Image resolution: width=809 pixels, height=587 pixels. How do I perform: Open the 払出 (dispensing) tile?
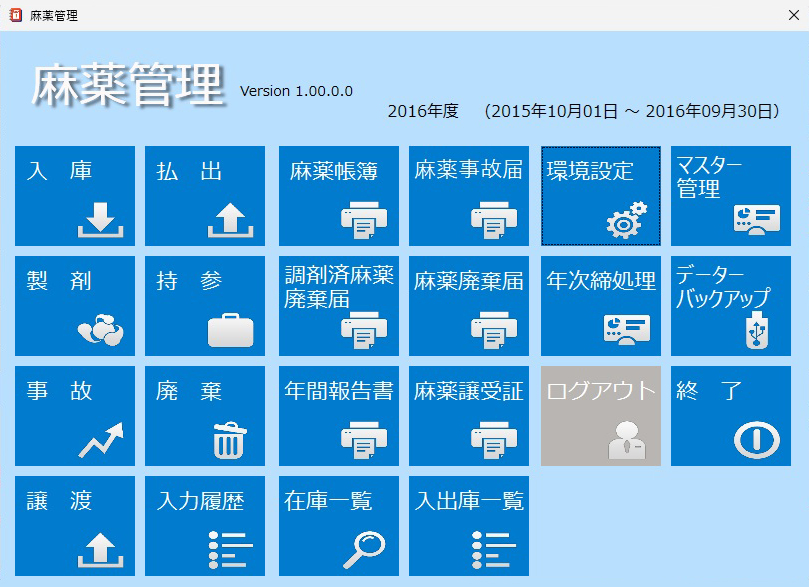pyautogui.click(x=205, y=196)
